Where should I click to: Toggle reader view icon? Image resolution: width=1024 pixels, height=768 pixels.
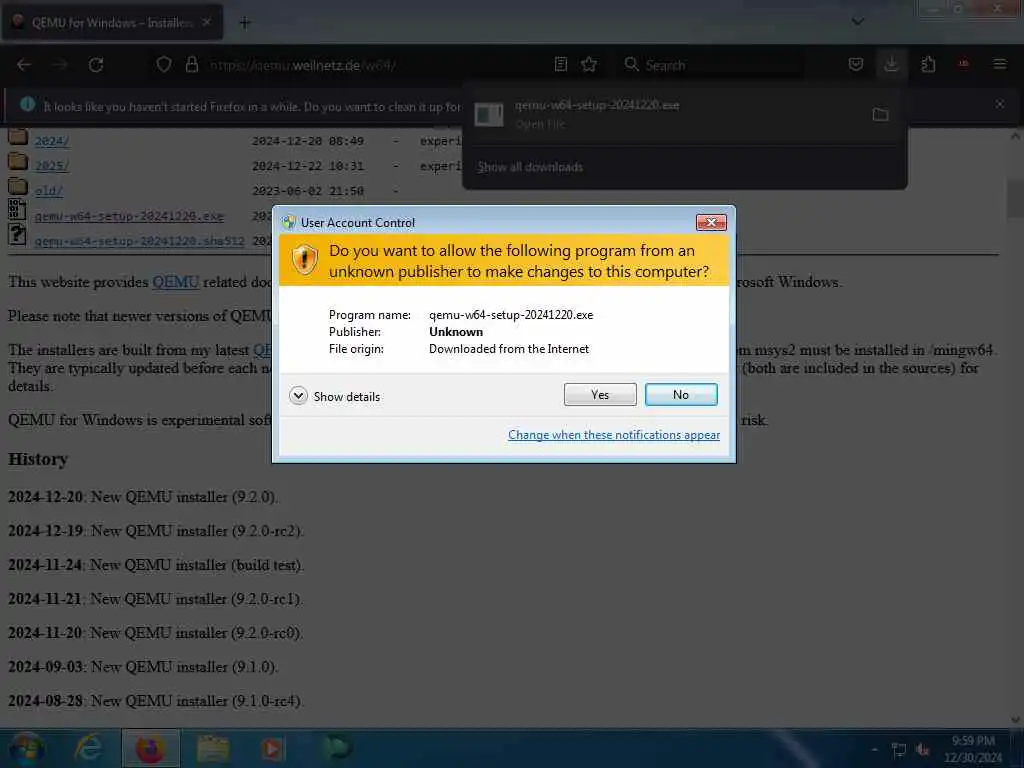pos(560,65)
